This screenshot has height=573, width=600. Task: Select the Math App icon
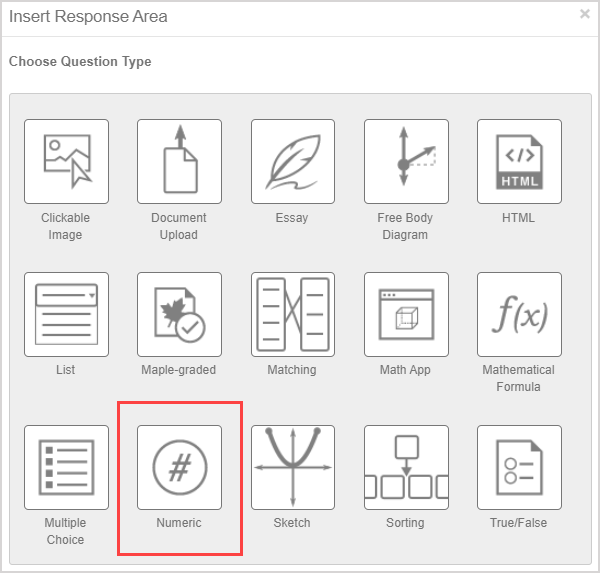pos(406,314)
